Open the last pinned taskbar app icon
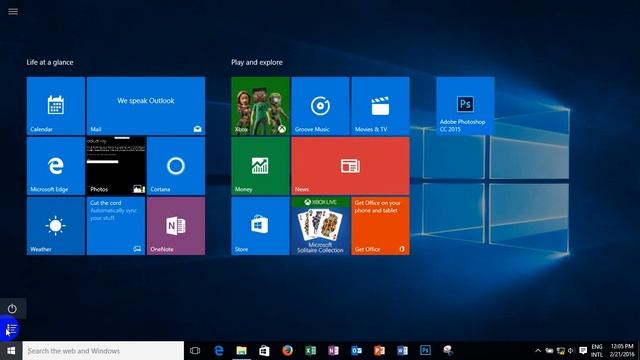This screenshot has width=640, height=360. (x=448, y=351)
